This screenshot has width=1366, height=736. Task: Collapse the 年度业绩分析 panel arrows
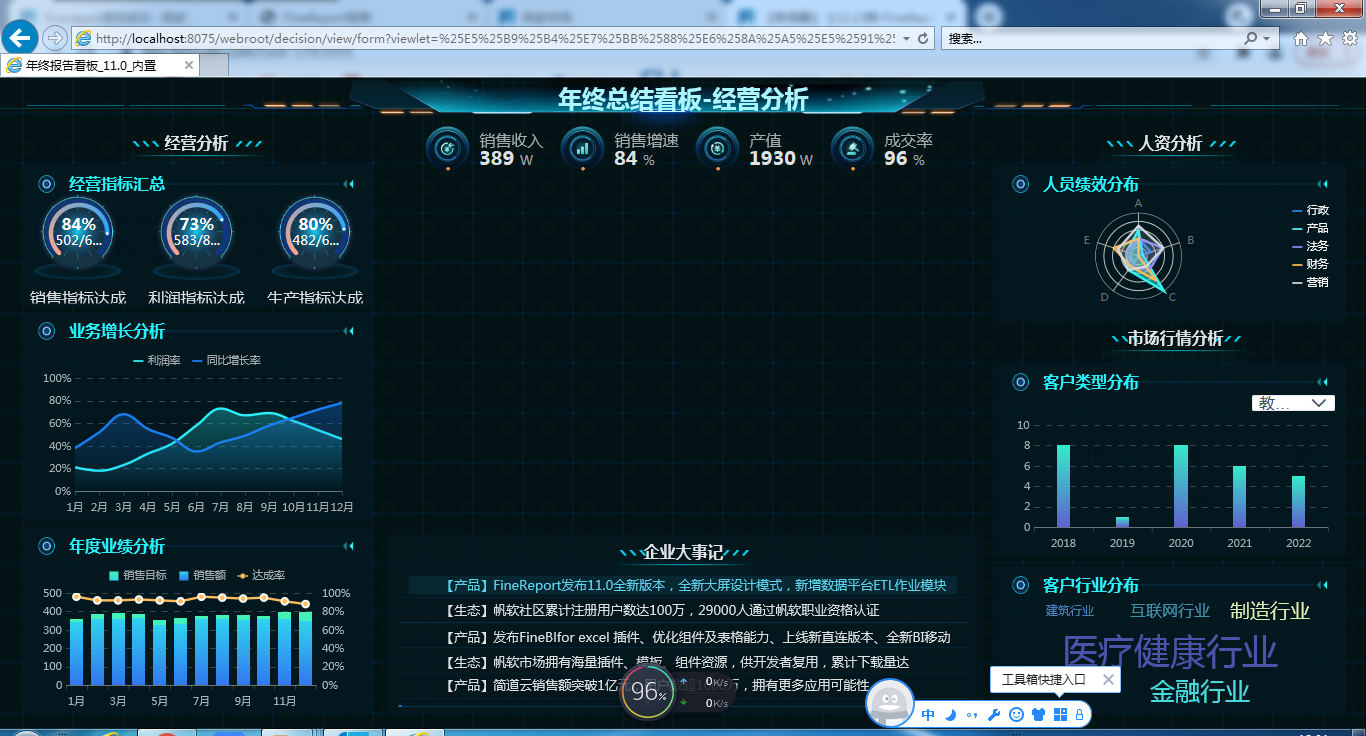point(349,546)
